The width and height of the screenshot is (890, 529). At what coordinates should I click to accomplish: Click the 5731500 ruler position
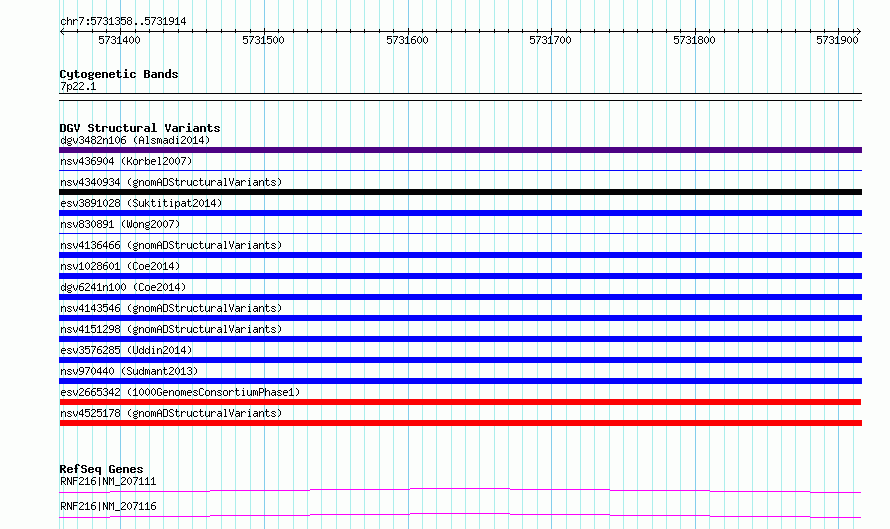[x=263, y=40]
